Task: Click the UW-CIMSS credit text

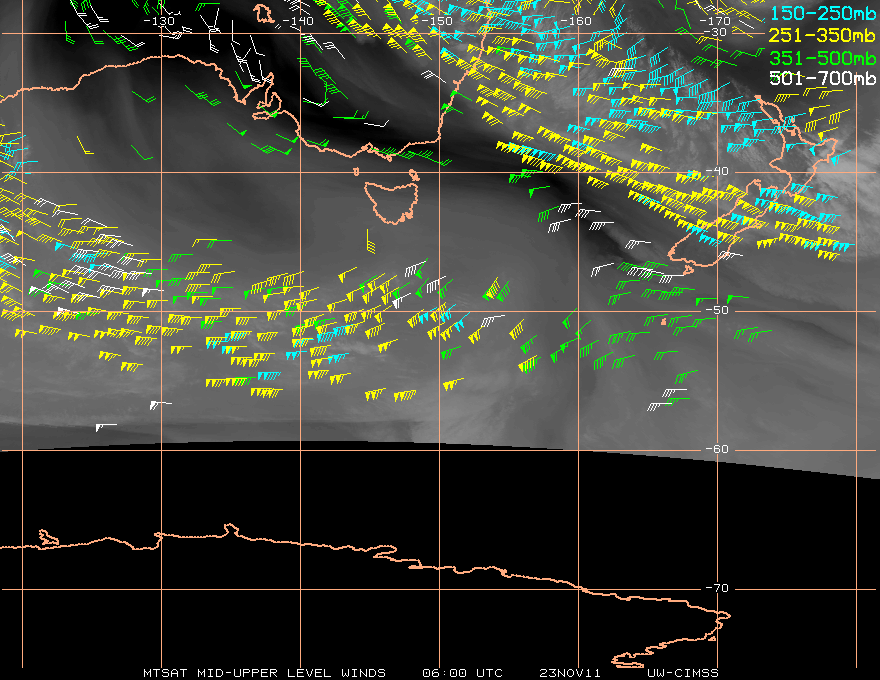Action: pos(682,673)
